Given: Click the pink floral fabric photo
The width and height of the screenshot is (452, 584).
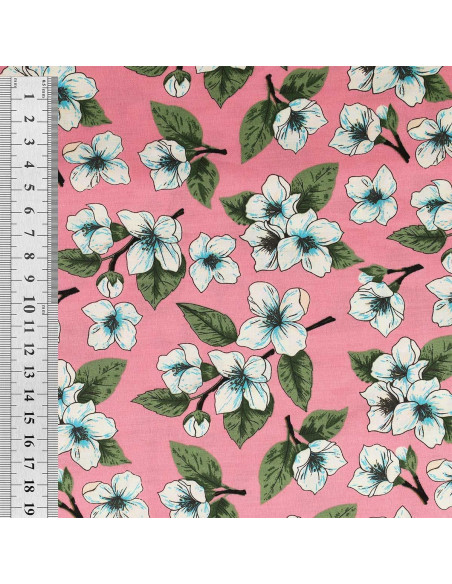Looking at the screenshot, I should 226,292.
